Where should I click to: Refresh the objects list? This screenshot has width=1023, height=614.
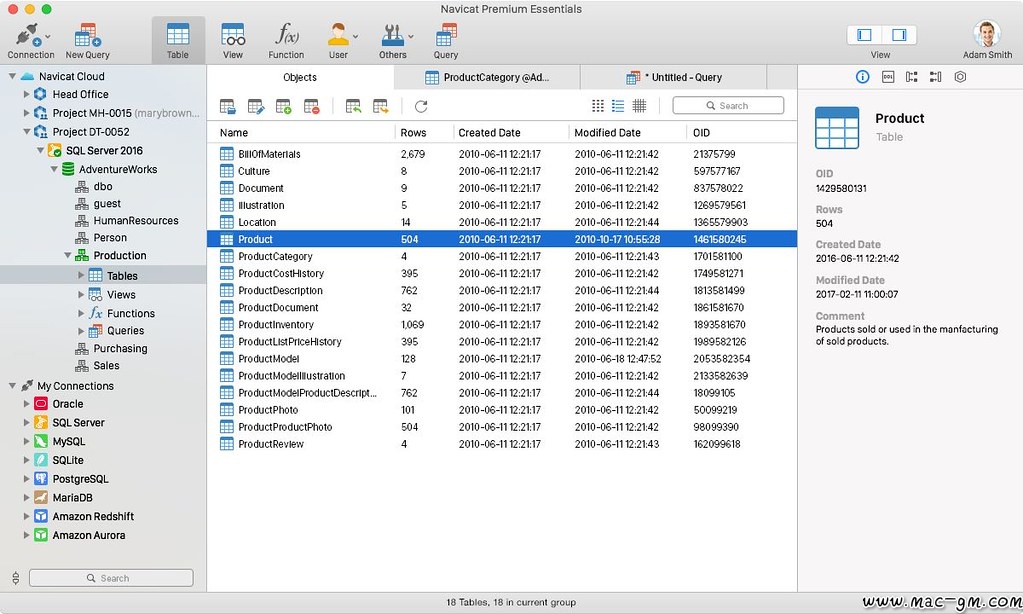[x=421, y=106]
